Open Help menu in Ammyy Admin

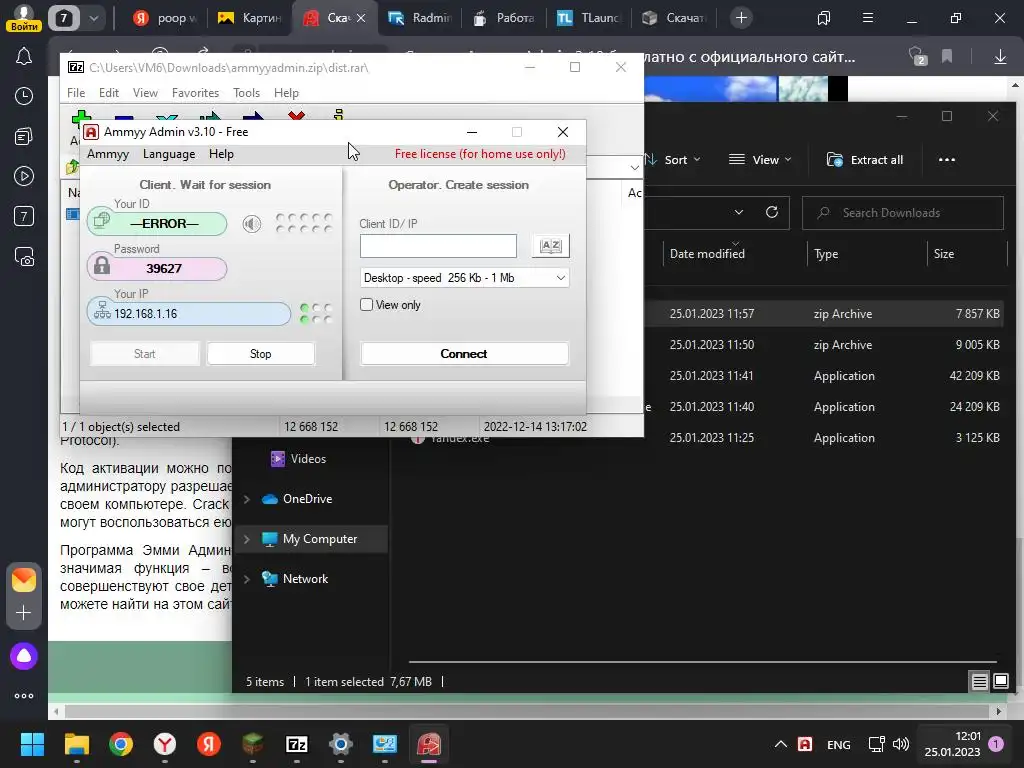coord(221,154)
